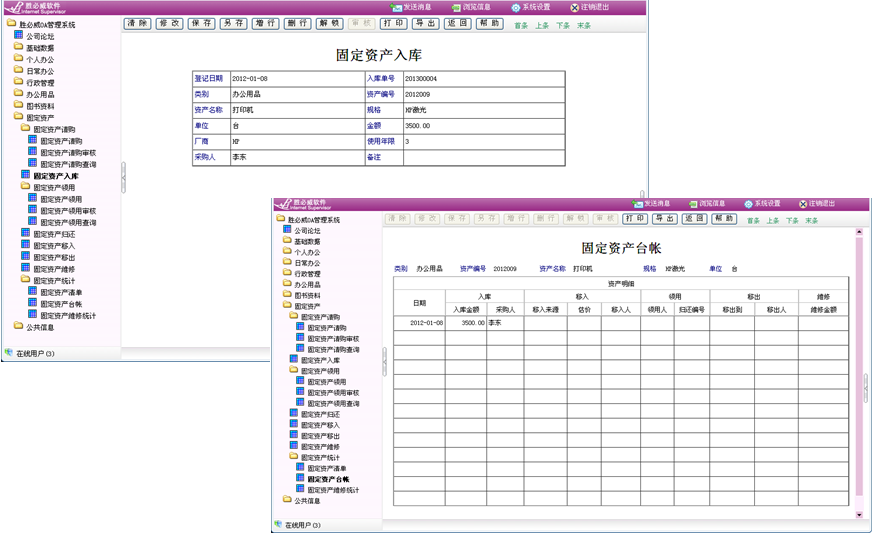Click 入库单号 field showing 201300004

pyautogui.click(x=483, y=79)
